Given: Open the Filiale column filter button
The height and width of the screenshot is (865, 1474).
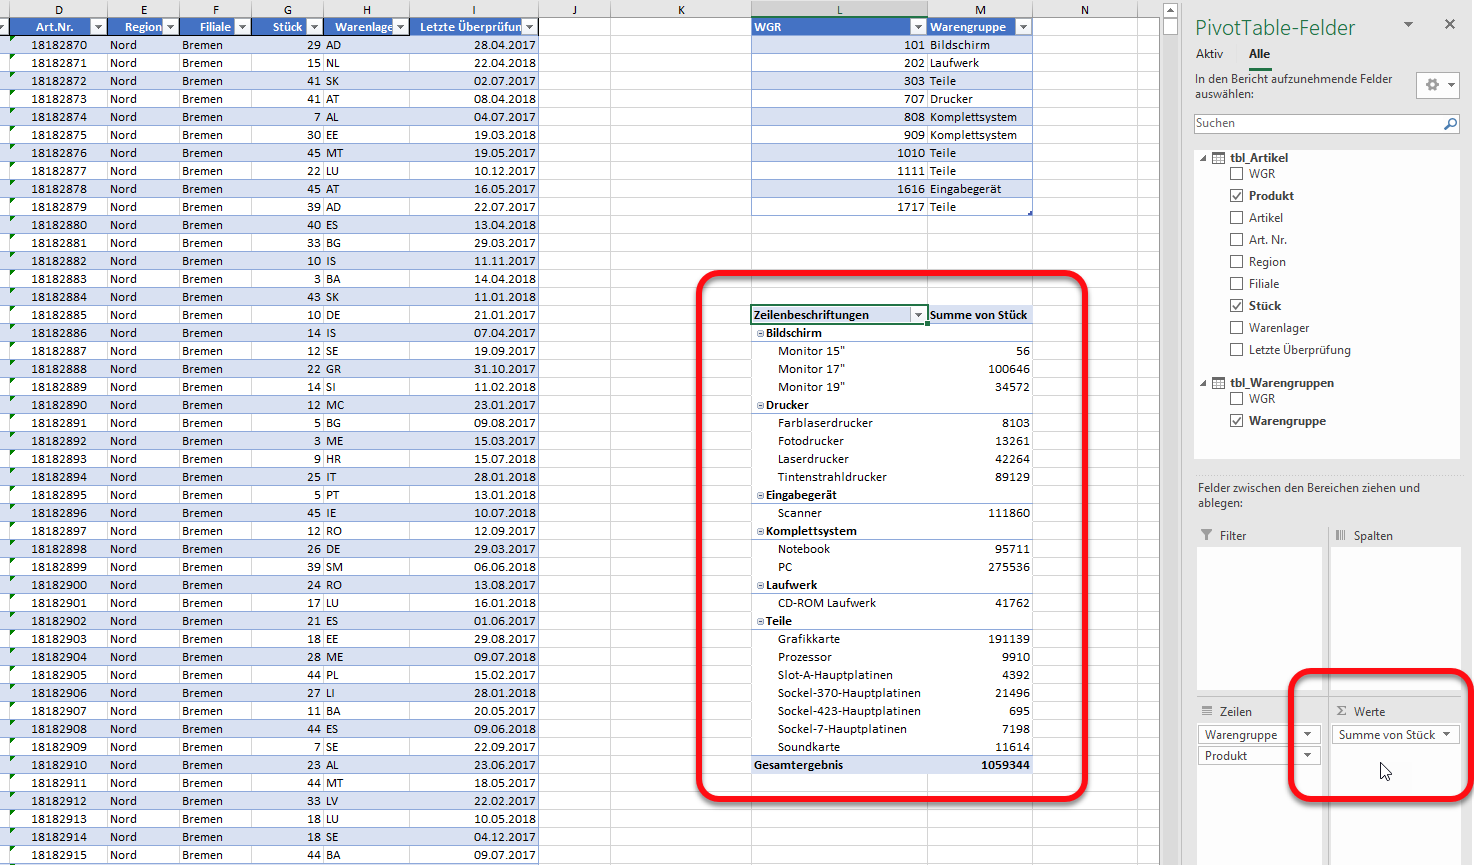Looking at the screenshot, I should click(x=240, y=27).
